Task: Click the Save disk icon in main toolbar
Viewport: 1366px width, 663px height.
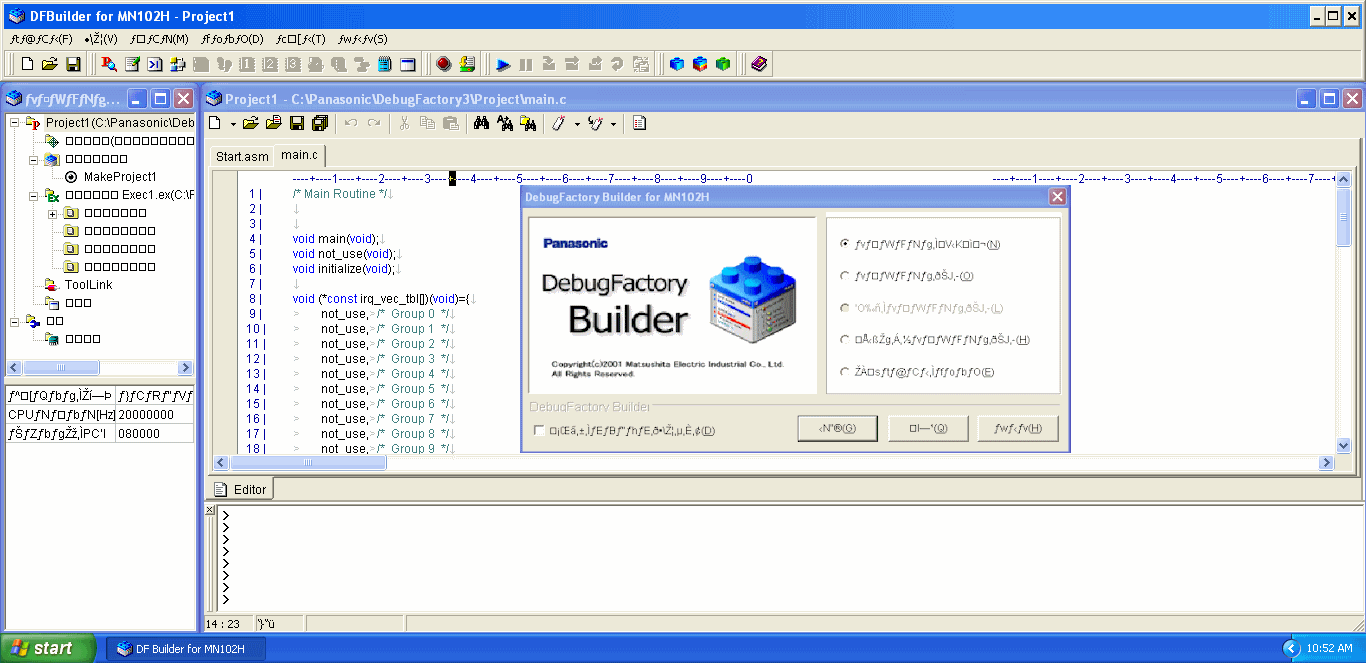Action: coord(73,64)
